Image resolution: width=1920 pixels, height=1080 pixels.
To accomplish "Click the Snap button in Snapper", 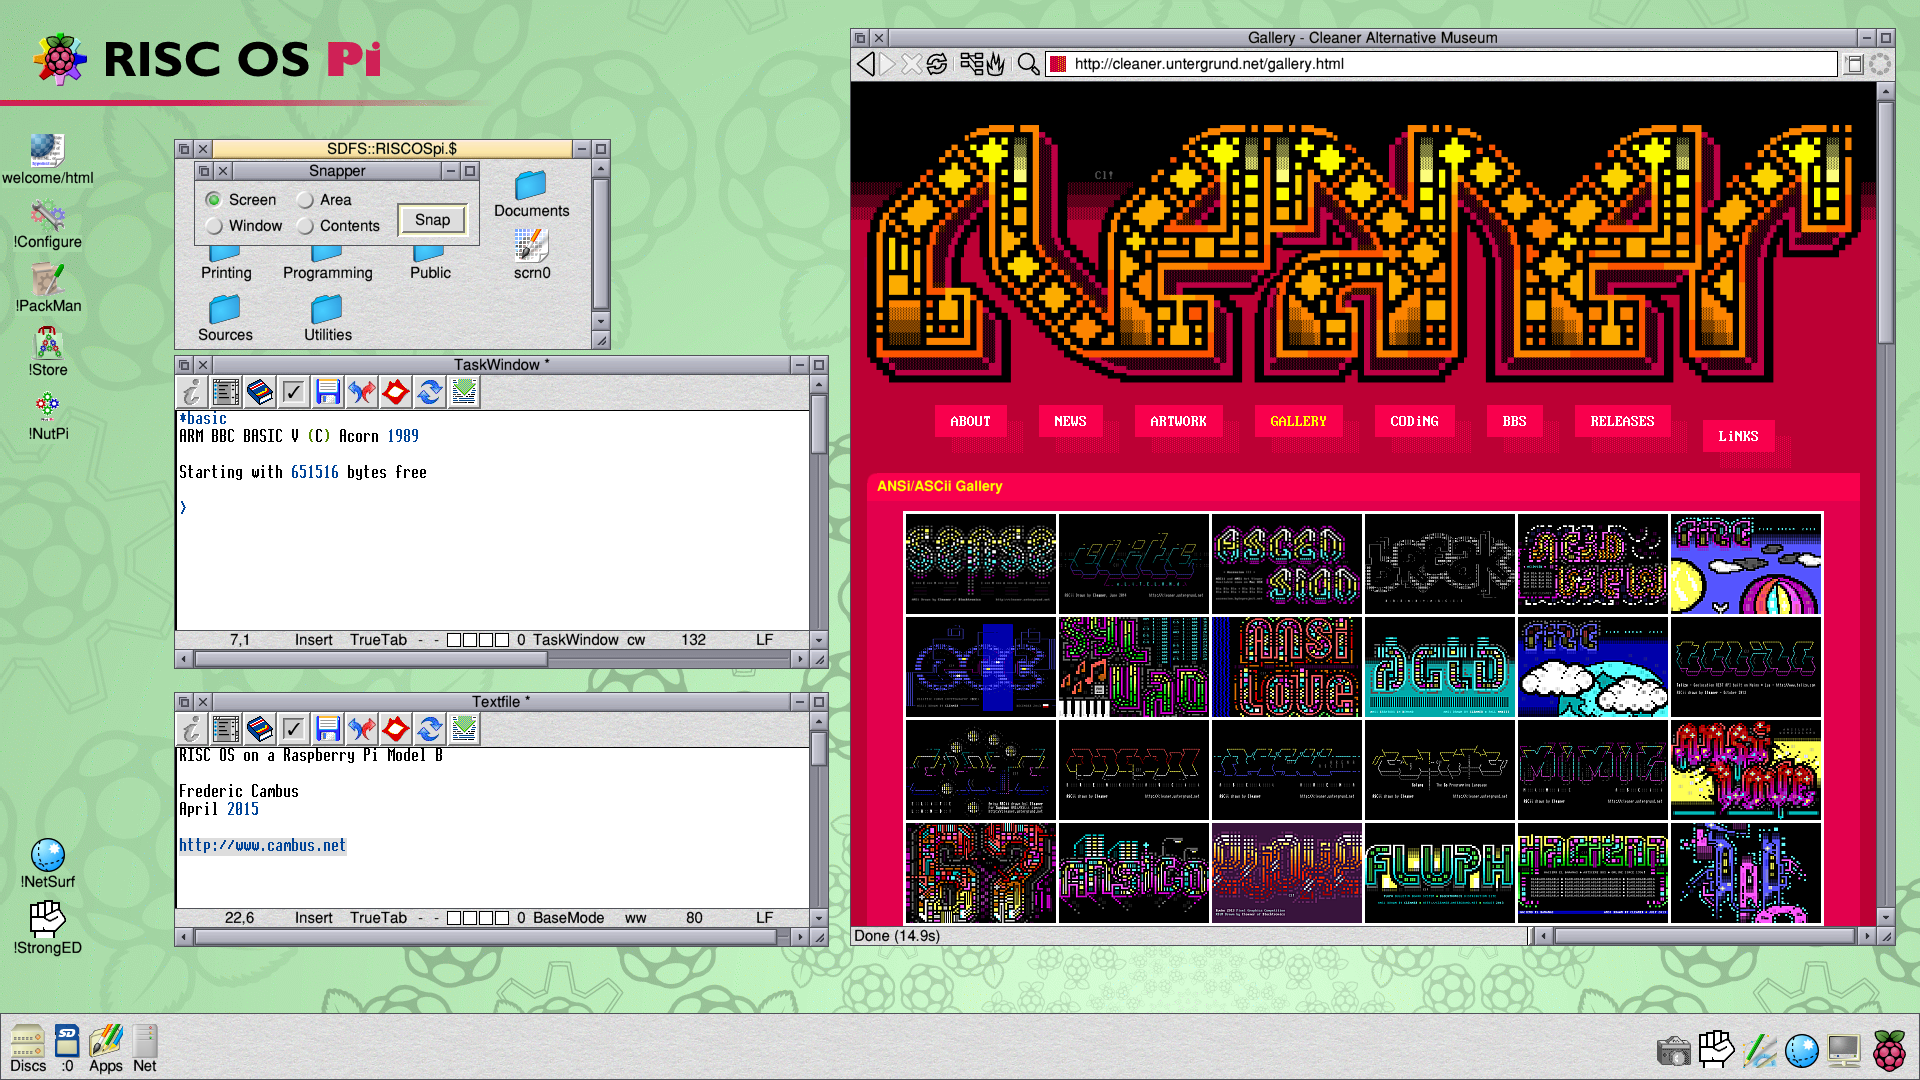I will click(433, 219).
